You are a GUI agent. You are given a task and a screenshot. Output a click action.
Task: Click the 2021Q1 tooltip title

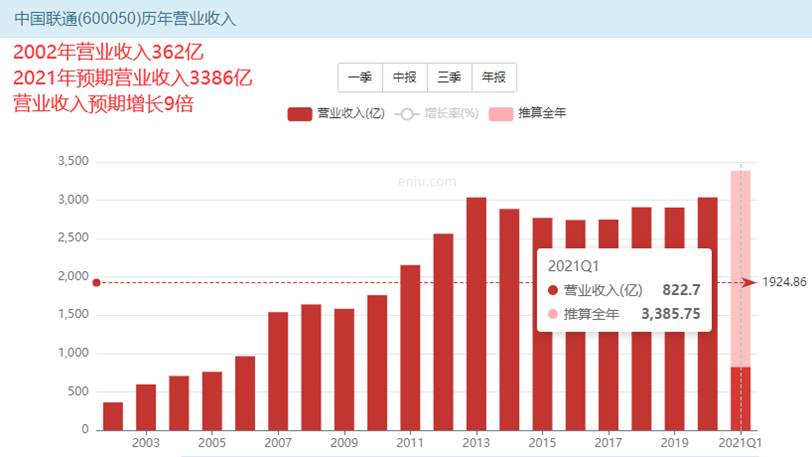(573, 266)
